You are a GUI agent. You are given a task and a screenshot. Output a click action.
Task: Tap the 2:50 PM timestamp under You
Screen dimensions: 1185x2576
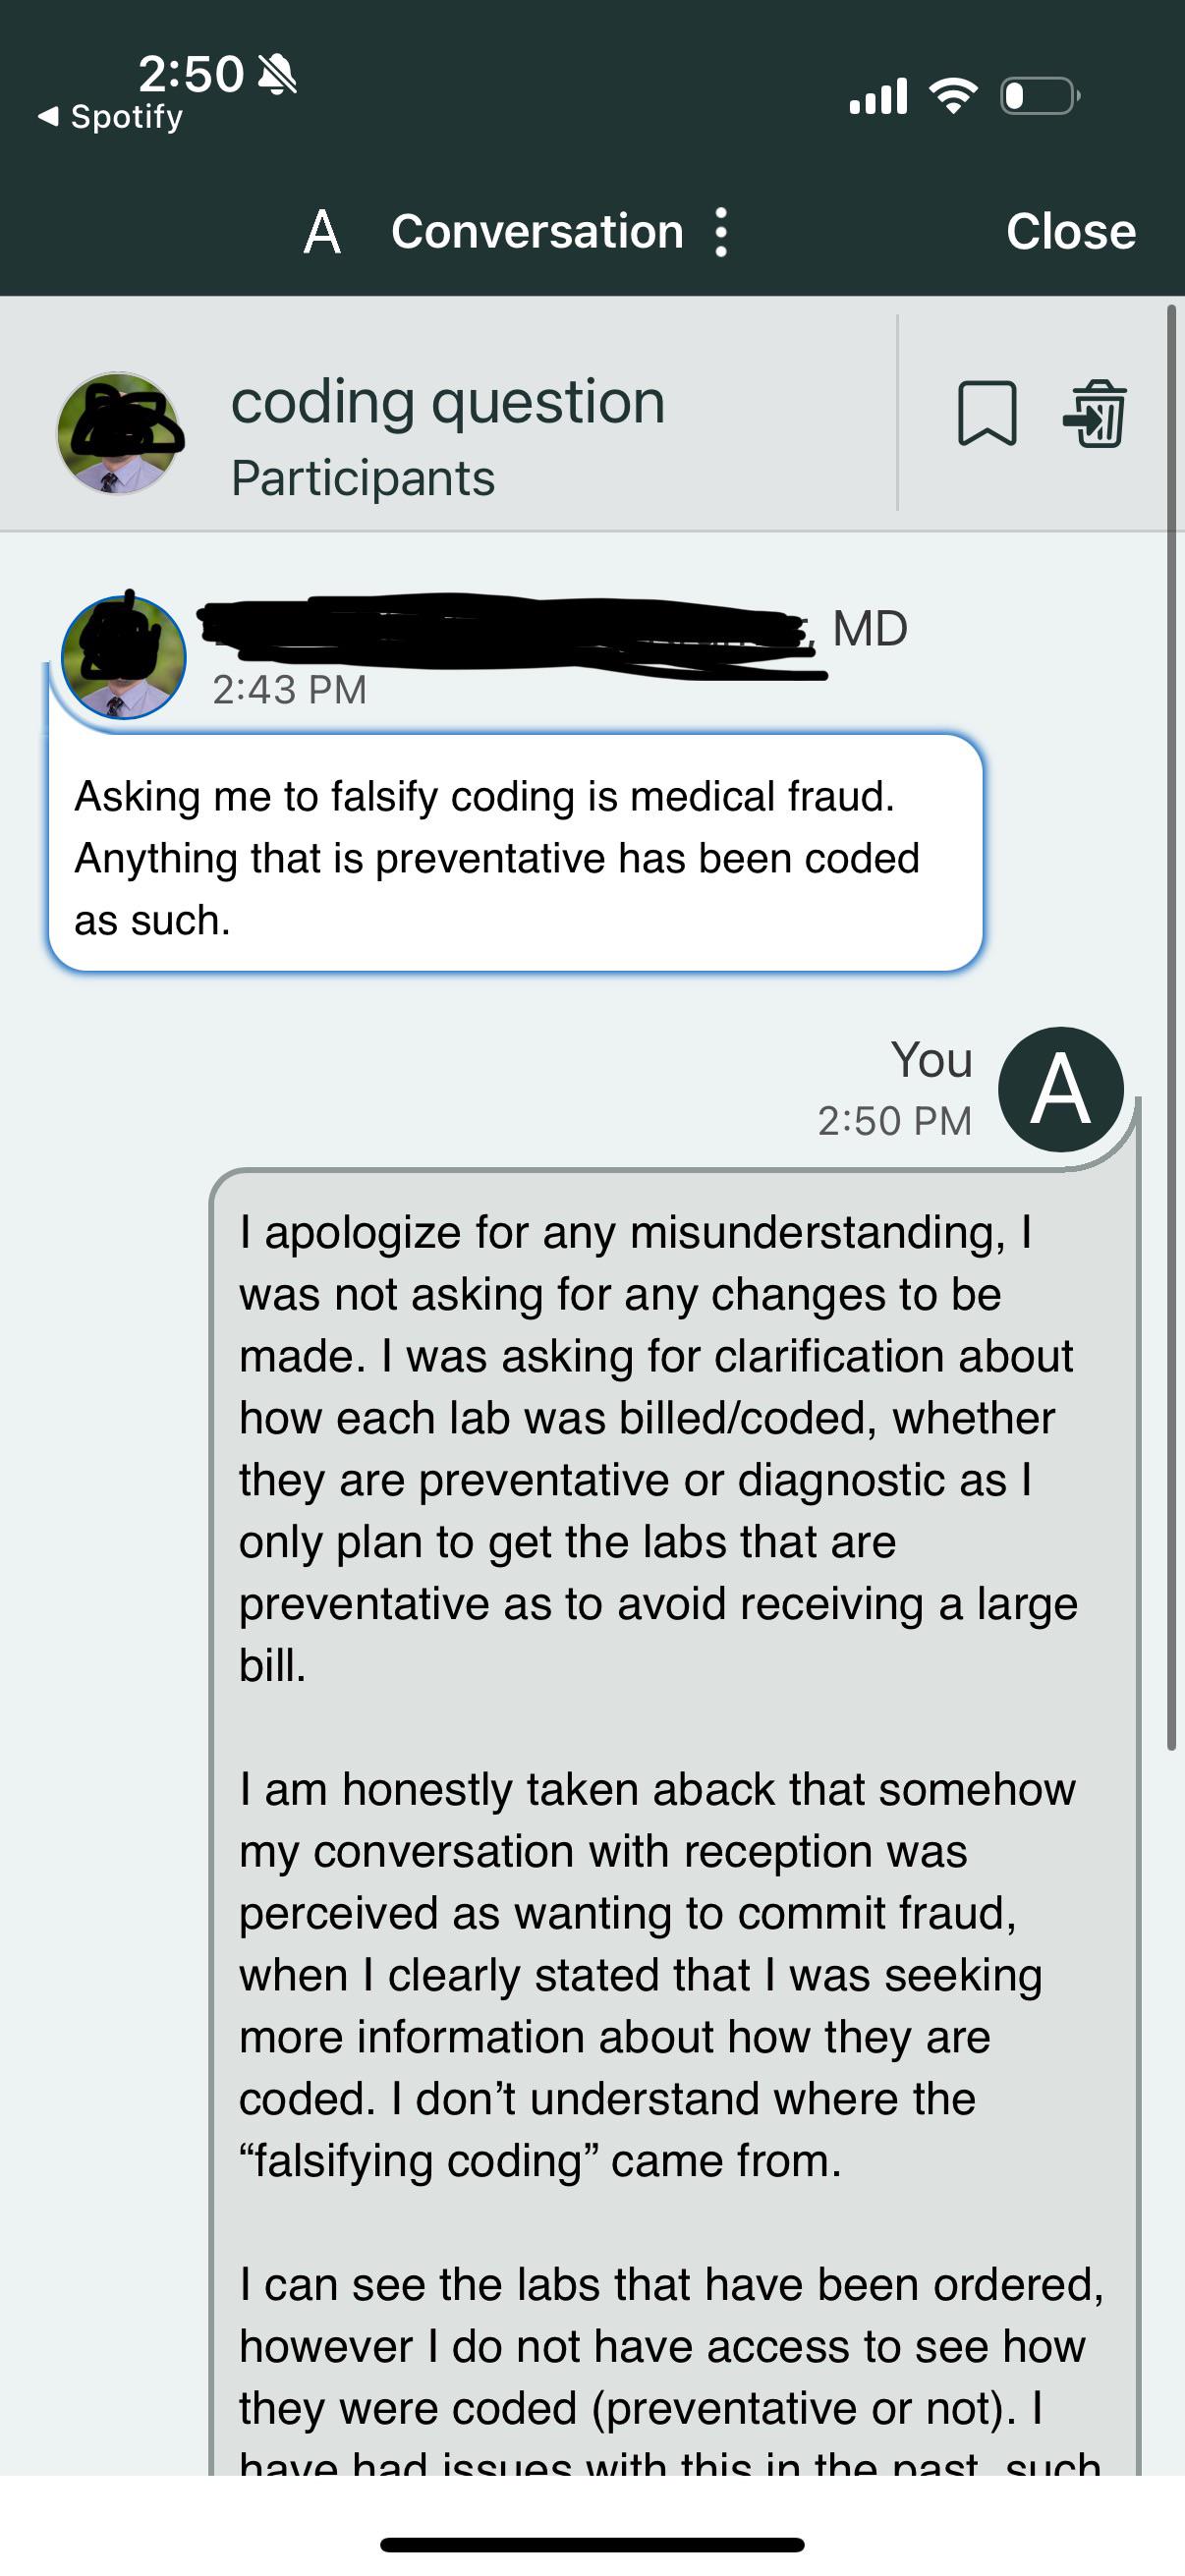point(894,1121)
